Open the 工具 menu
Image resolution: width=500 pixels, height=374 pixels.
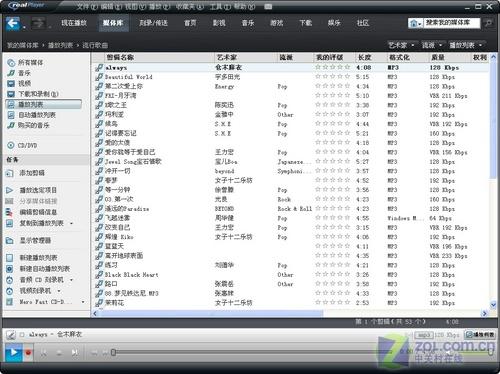pos(220,6)
